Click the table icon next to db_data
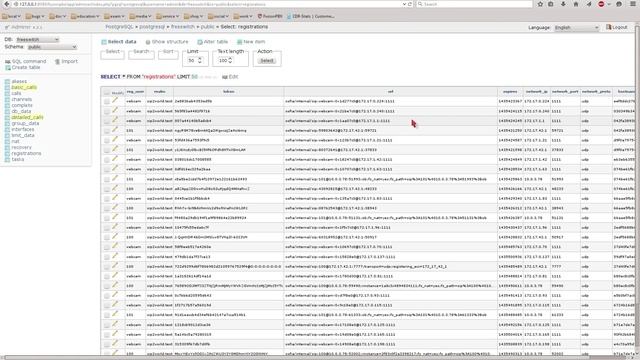 pyautogui.click(x=7, y=111)
